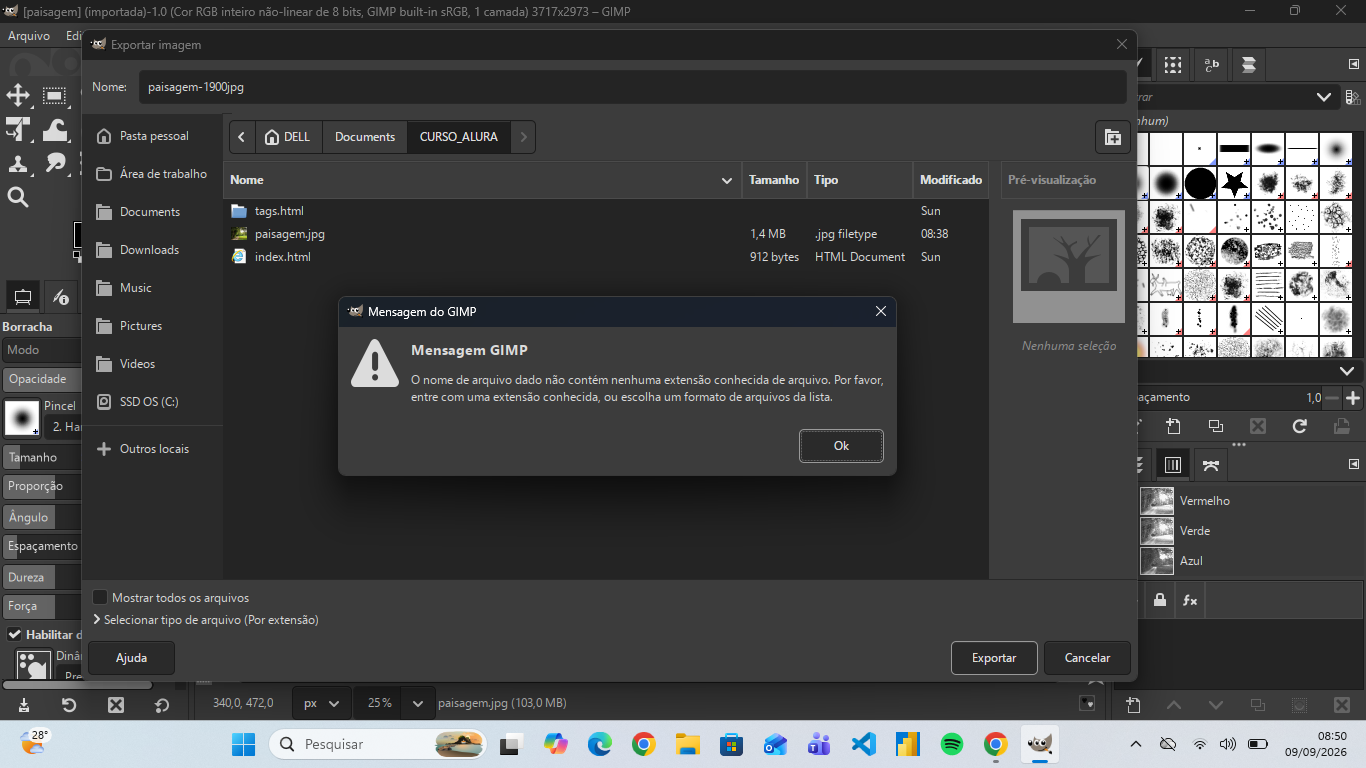The width and height of the screenshot is (1366, 768).
Task: Select the tags.html file
Action: click(606, 211)
